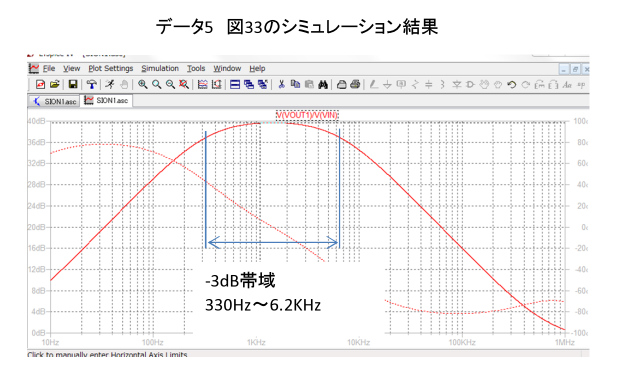Select the SION1.asc waveform plot tab

click(x=106, y=101)
